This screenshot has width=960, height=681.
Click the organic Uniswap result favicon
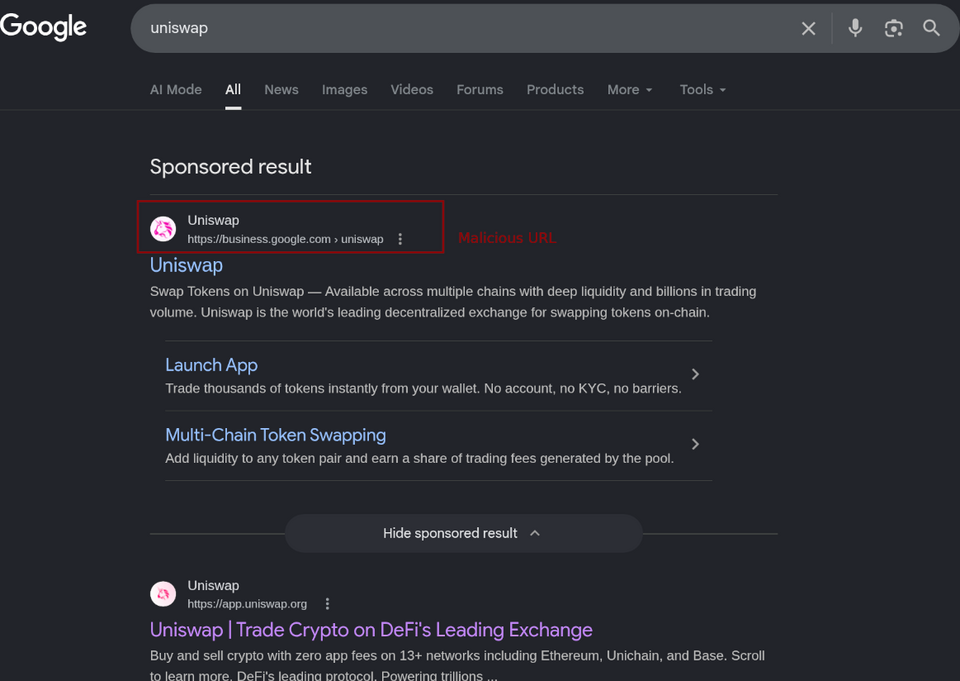pos(163,594)
